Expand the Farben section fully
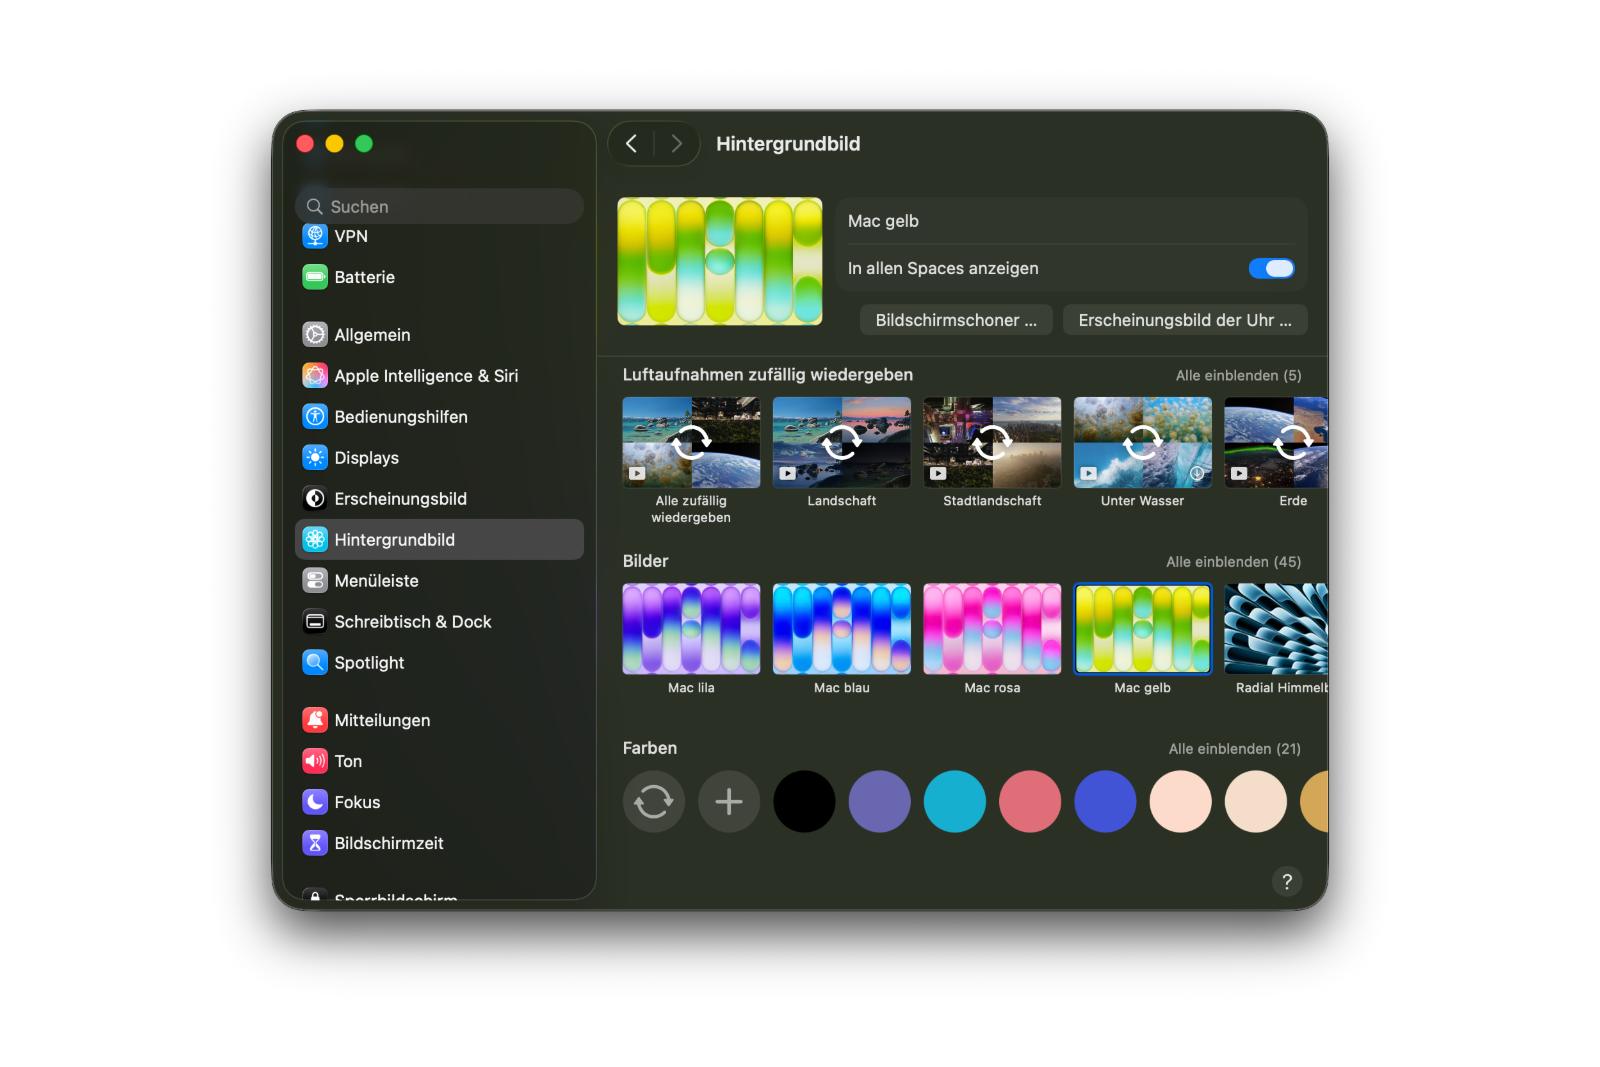This screenshot has width=1600, height=1067. 1232,748
